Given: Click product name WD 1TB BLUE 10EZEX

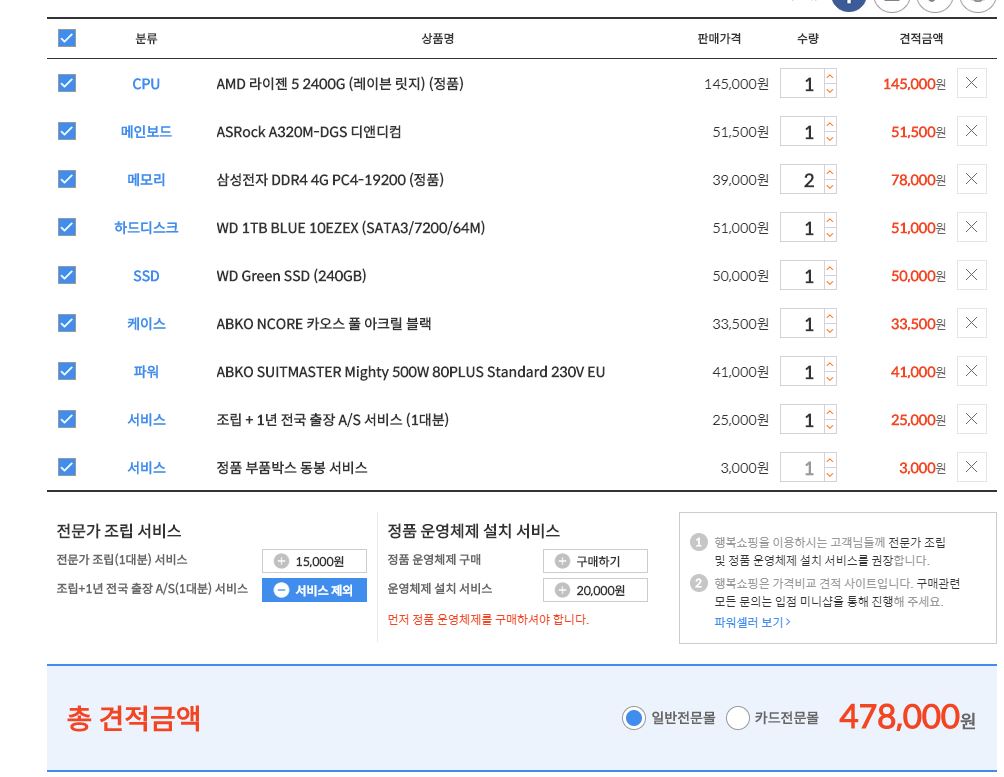Looking at the screenshot, I should 350,228.
